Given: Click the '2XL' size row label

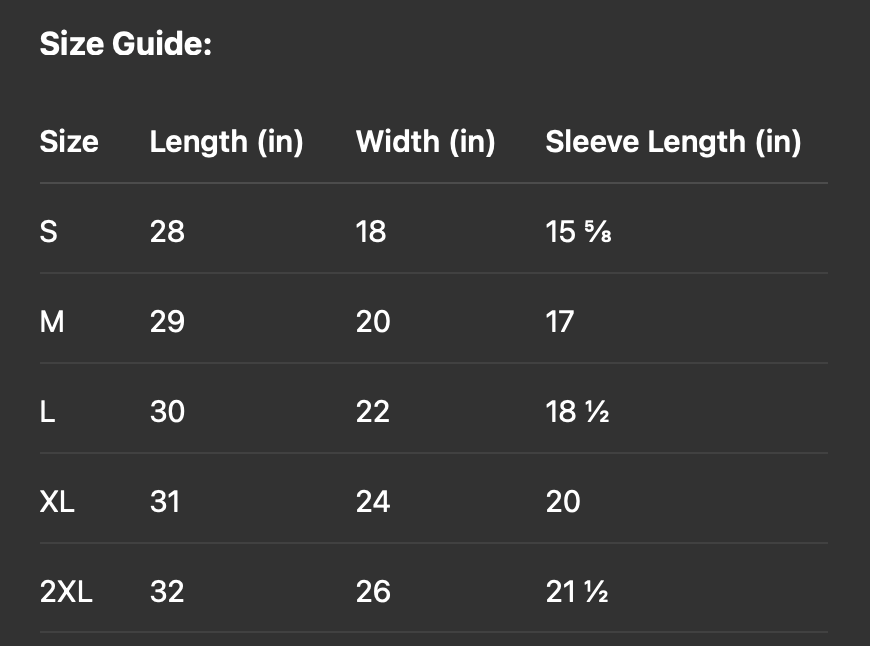Looking at the screenshot, I should (x=66, y=591).
